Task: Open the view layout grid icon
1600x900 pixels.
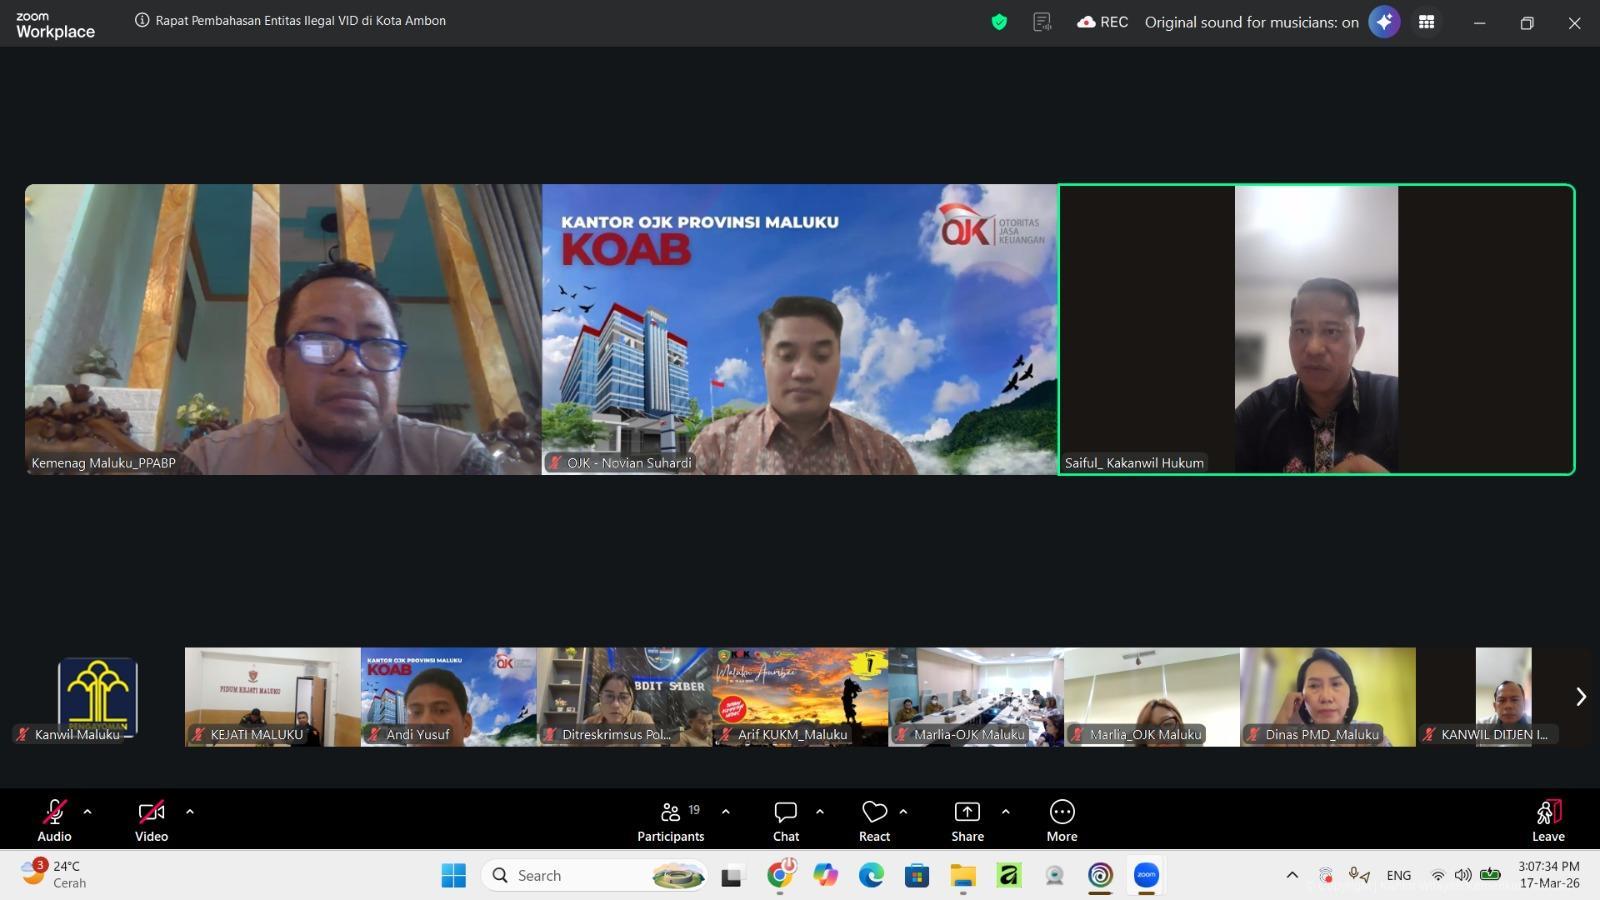Action: point(1427,22)
